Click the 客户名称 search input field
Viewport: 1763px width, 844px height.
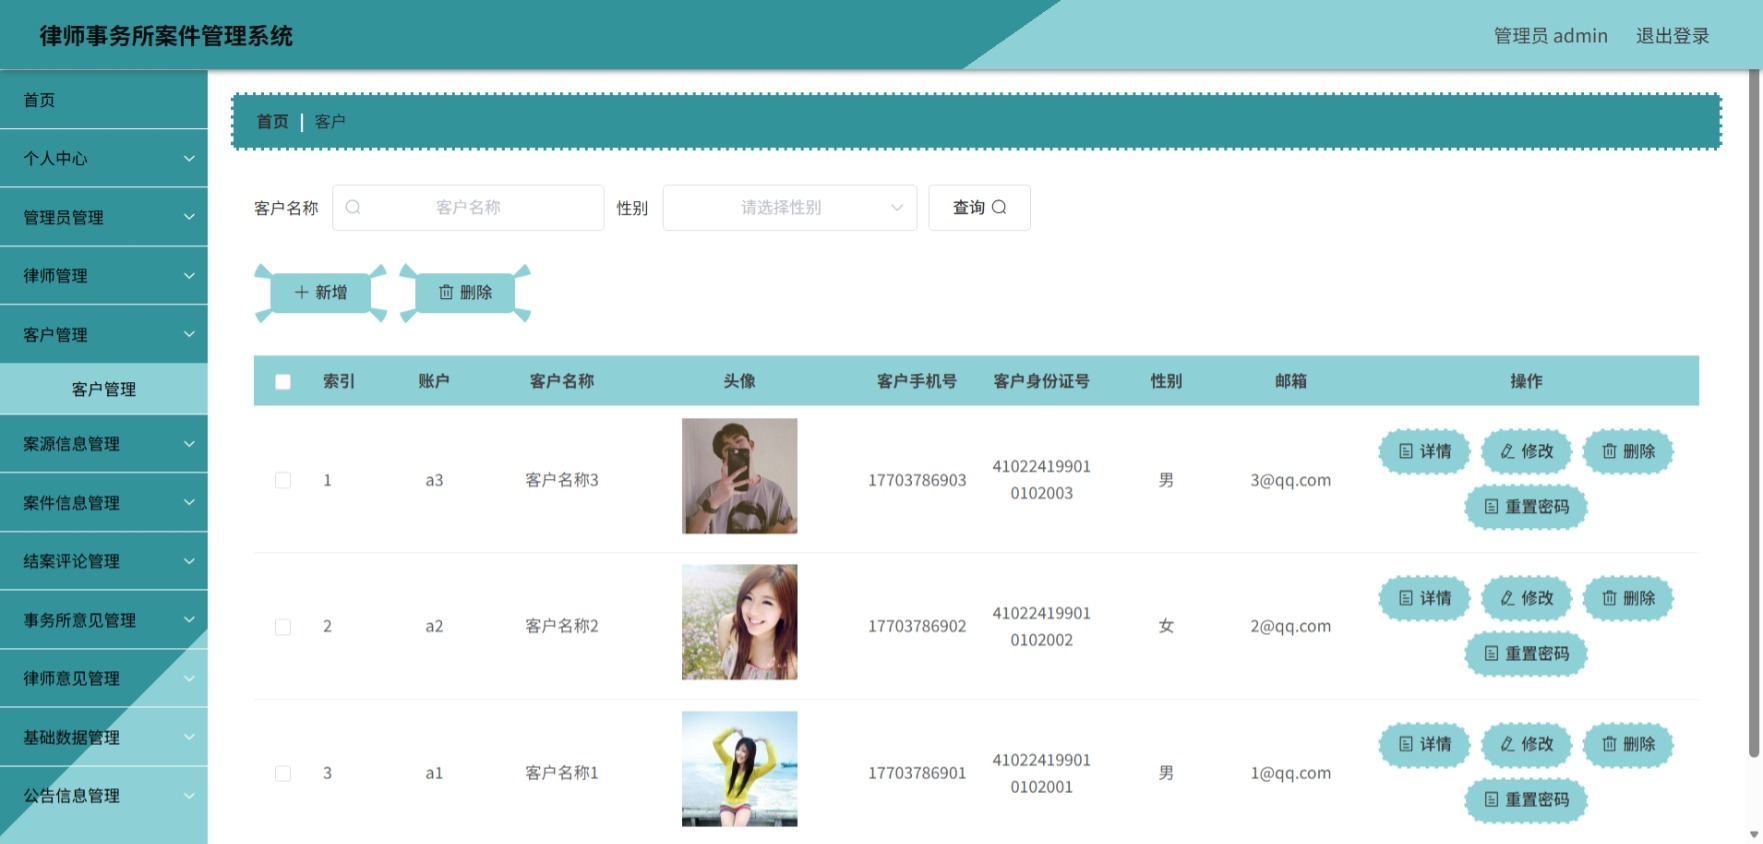click(x=468, y=208)
